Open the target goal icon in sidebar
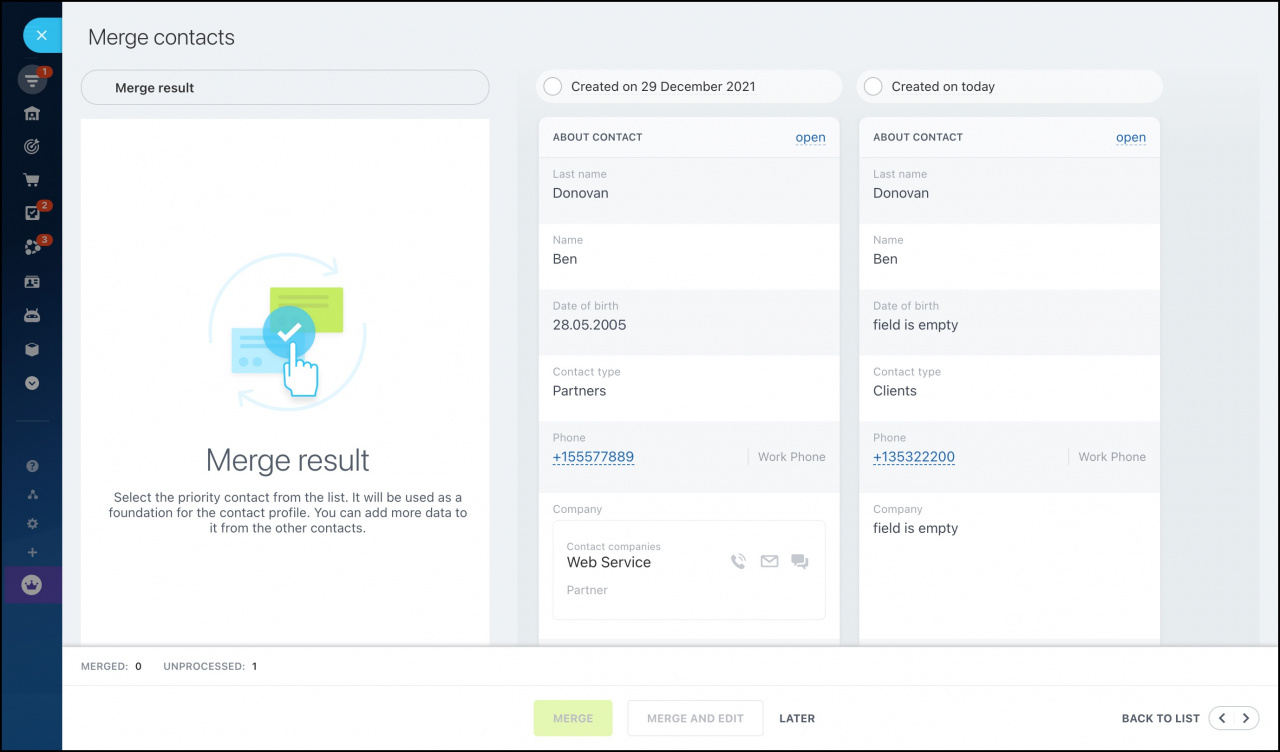The width and height of the screenshot is (1280, 752). [x=32, y=147]
